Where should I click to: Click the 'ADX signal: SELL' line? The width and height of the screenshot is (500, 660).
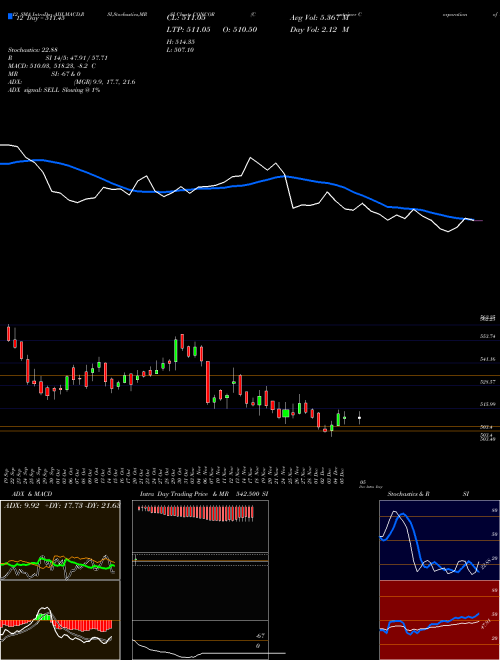click(x=54, y=90)
